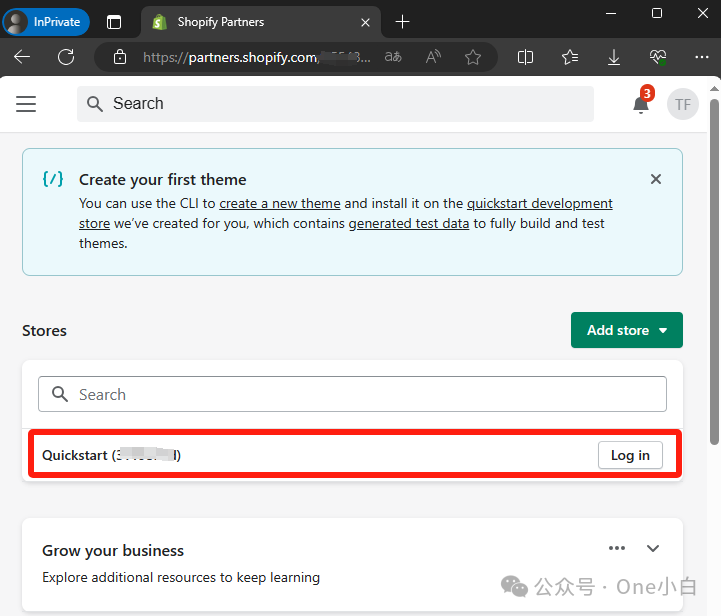This screenshot has height=616, width=721.
Task: Click the code braces theme icon
Action: [x=53, y=179]
